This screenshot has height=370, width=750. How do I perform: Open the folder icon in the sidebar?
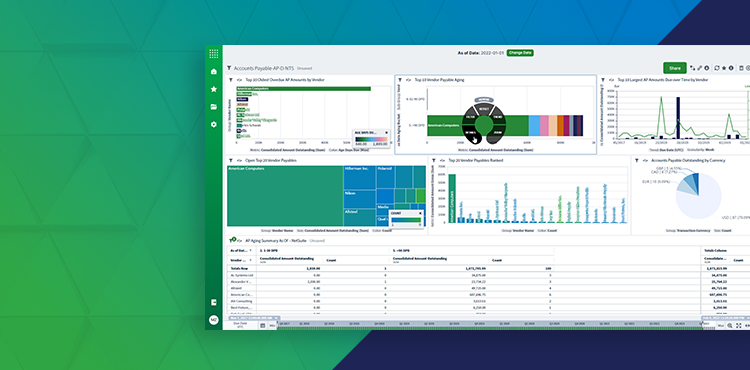214,107
